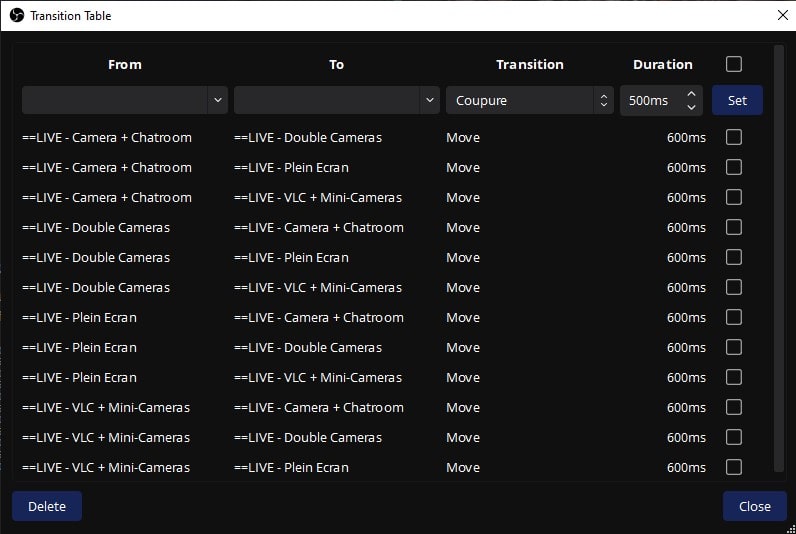
Task: Check the last row's VLC + Mini-Cameras to Plein Ecran checkbox
Action: (x=734, y=467)
